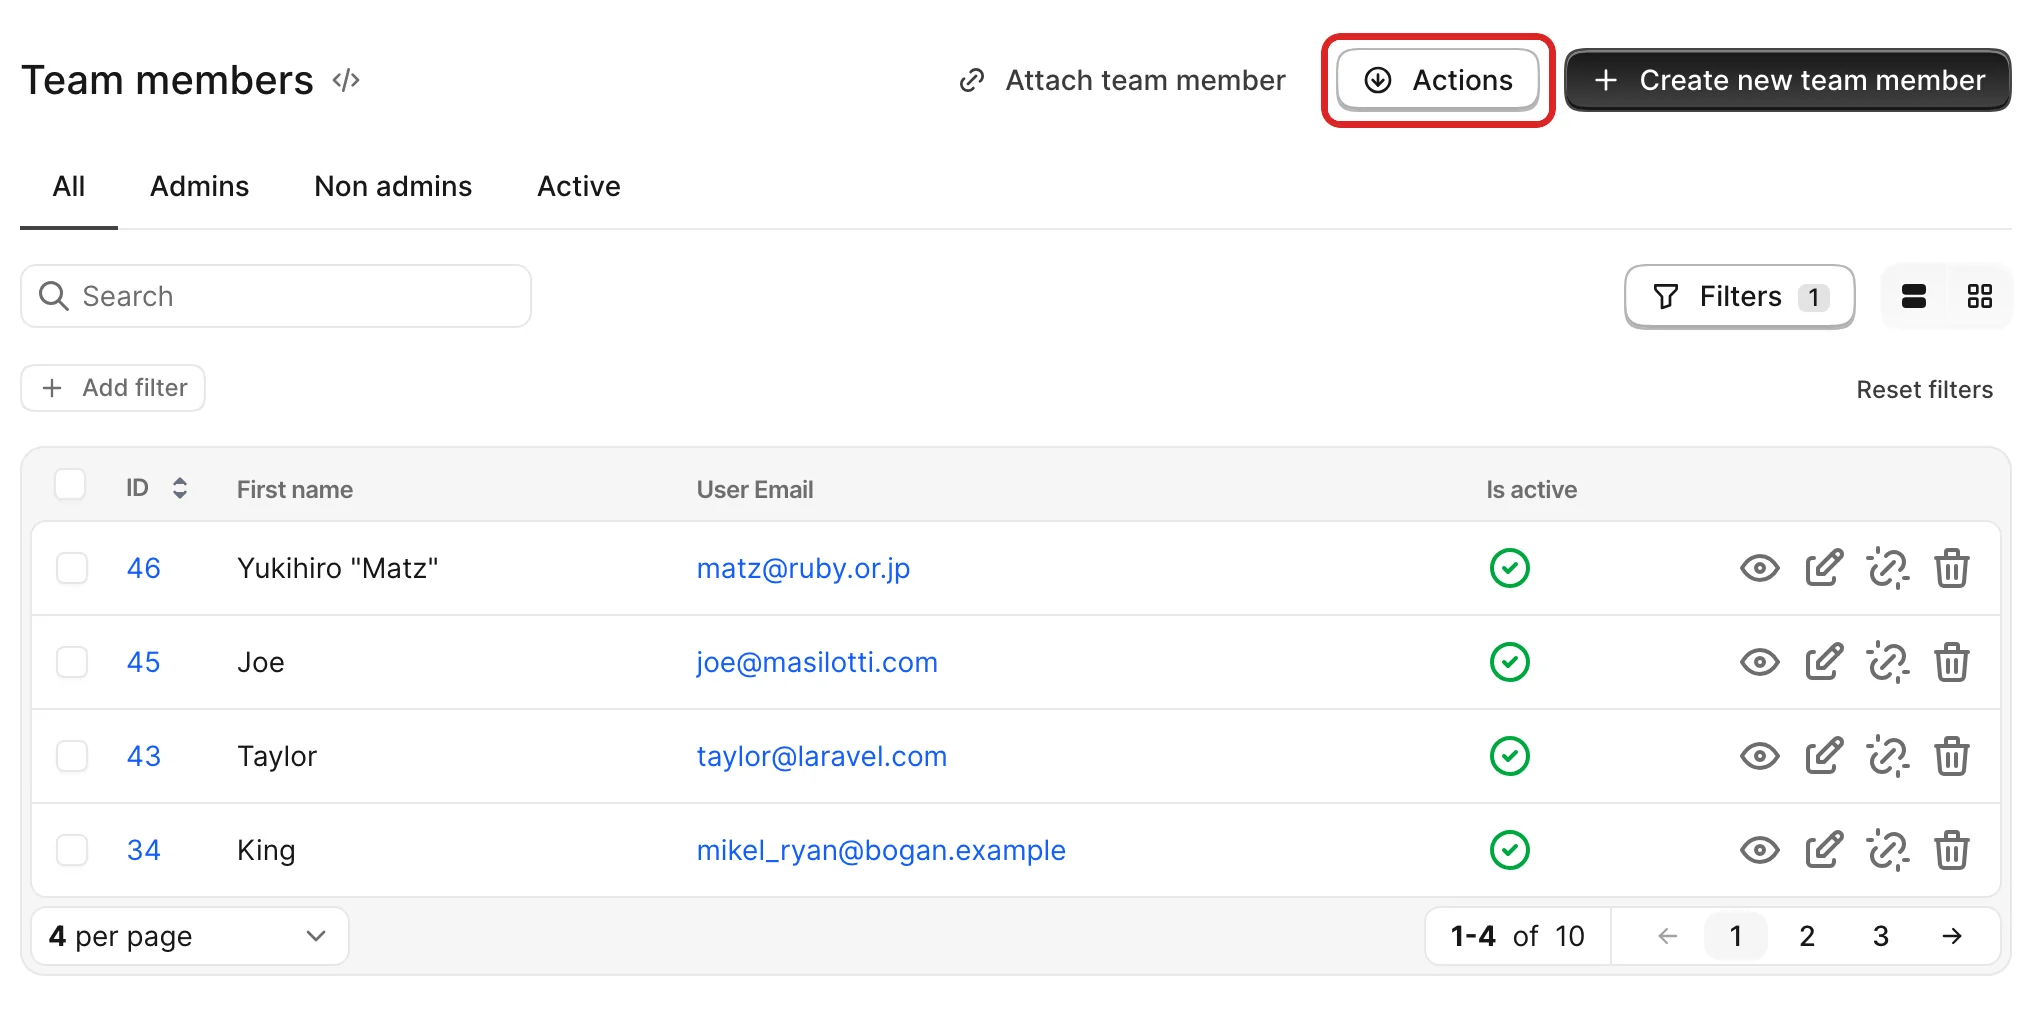Go to next page arrow

(x=1951, y=936)
